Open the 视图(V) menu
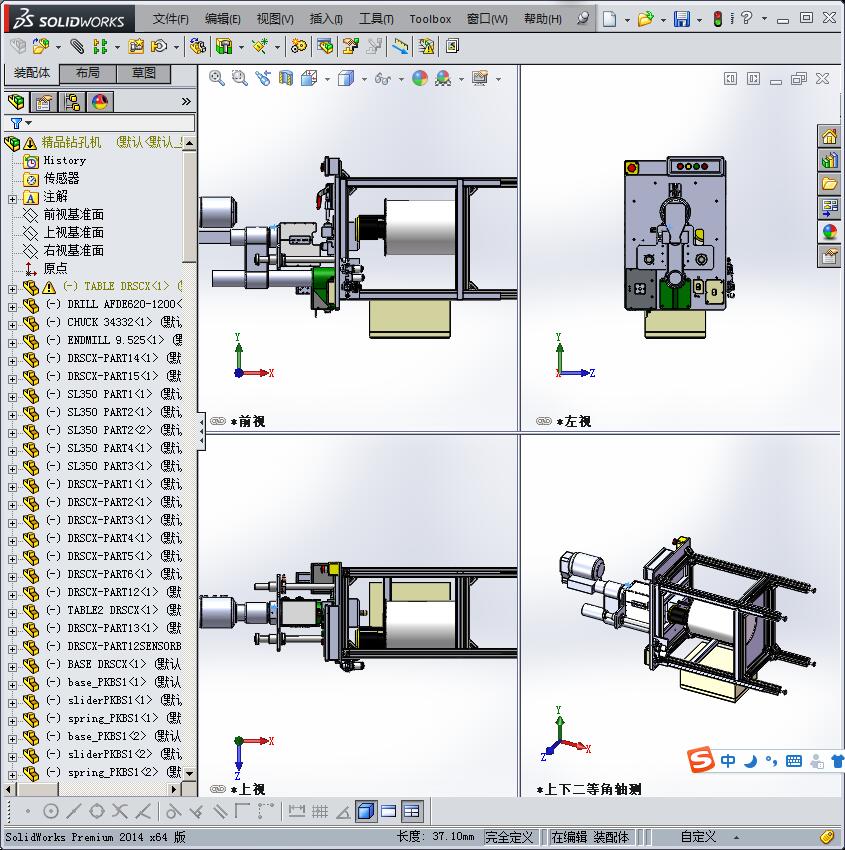Screen dimensions: 845x850 point(275,19)
